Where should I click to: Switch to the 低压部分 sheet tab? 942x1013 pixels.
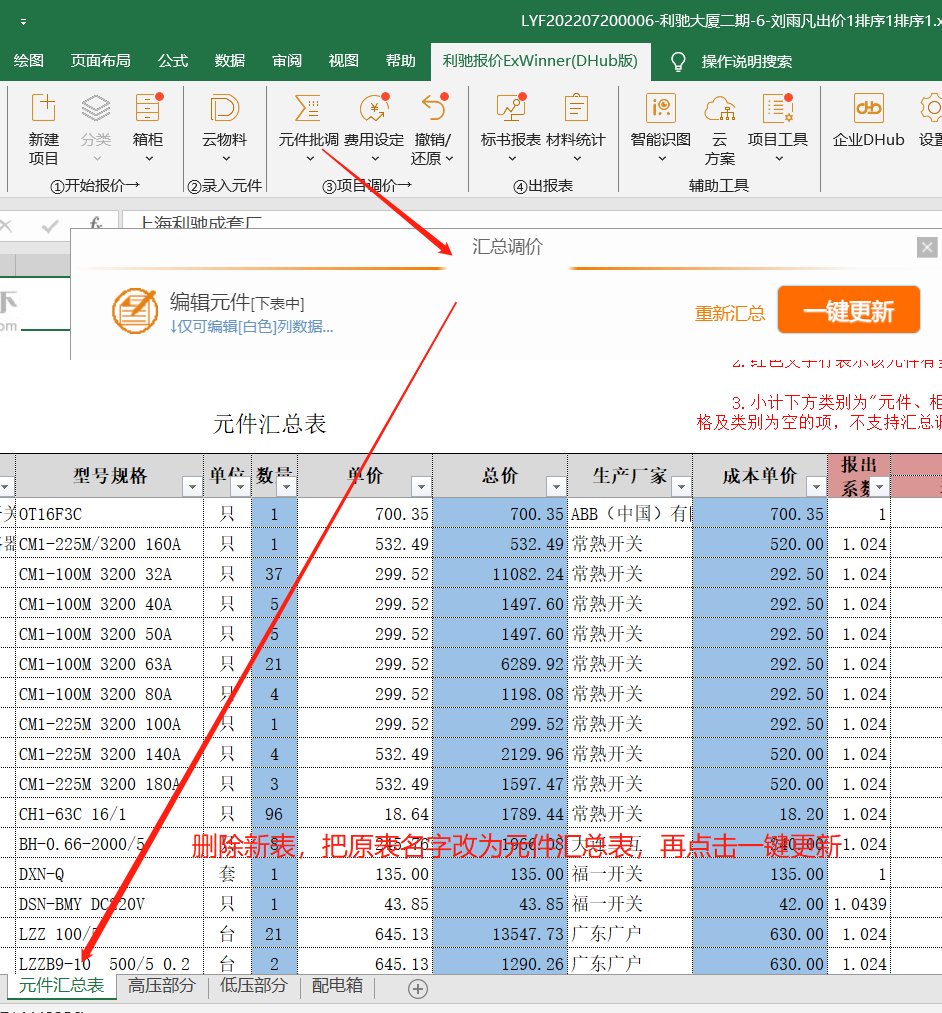click(253, 985)
